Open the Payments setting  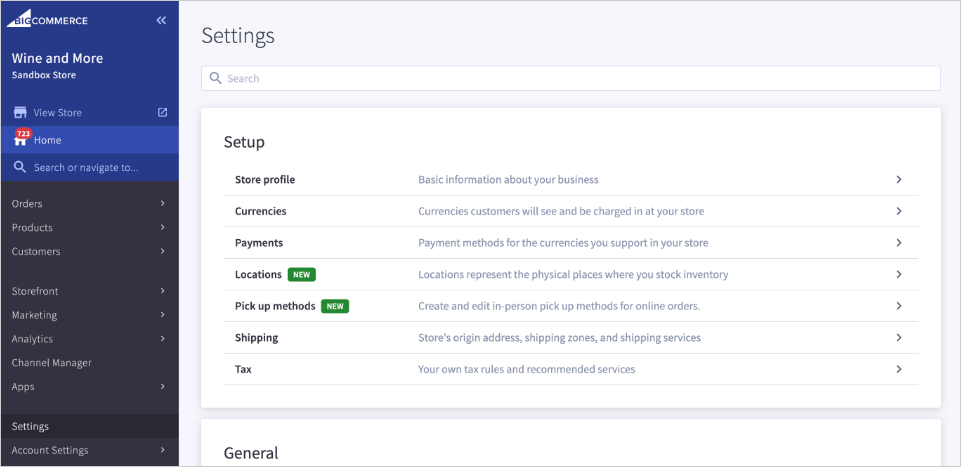pos(571,243)
